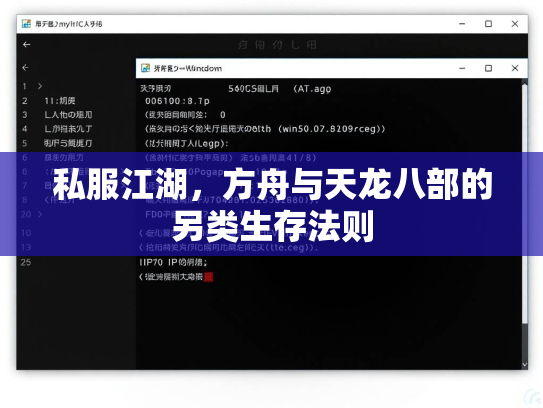Click the vertical scrollbar thumb of the console

pos(525,204)
